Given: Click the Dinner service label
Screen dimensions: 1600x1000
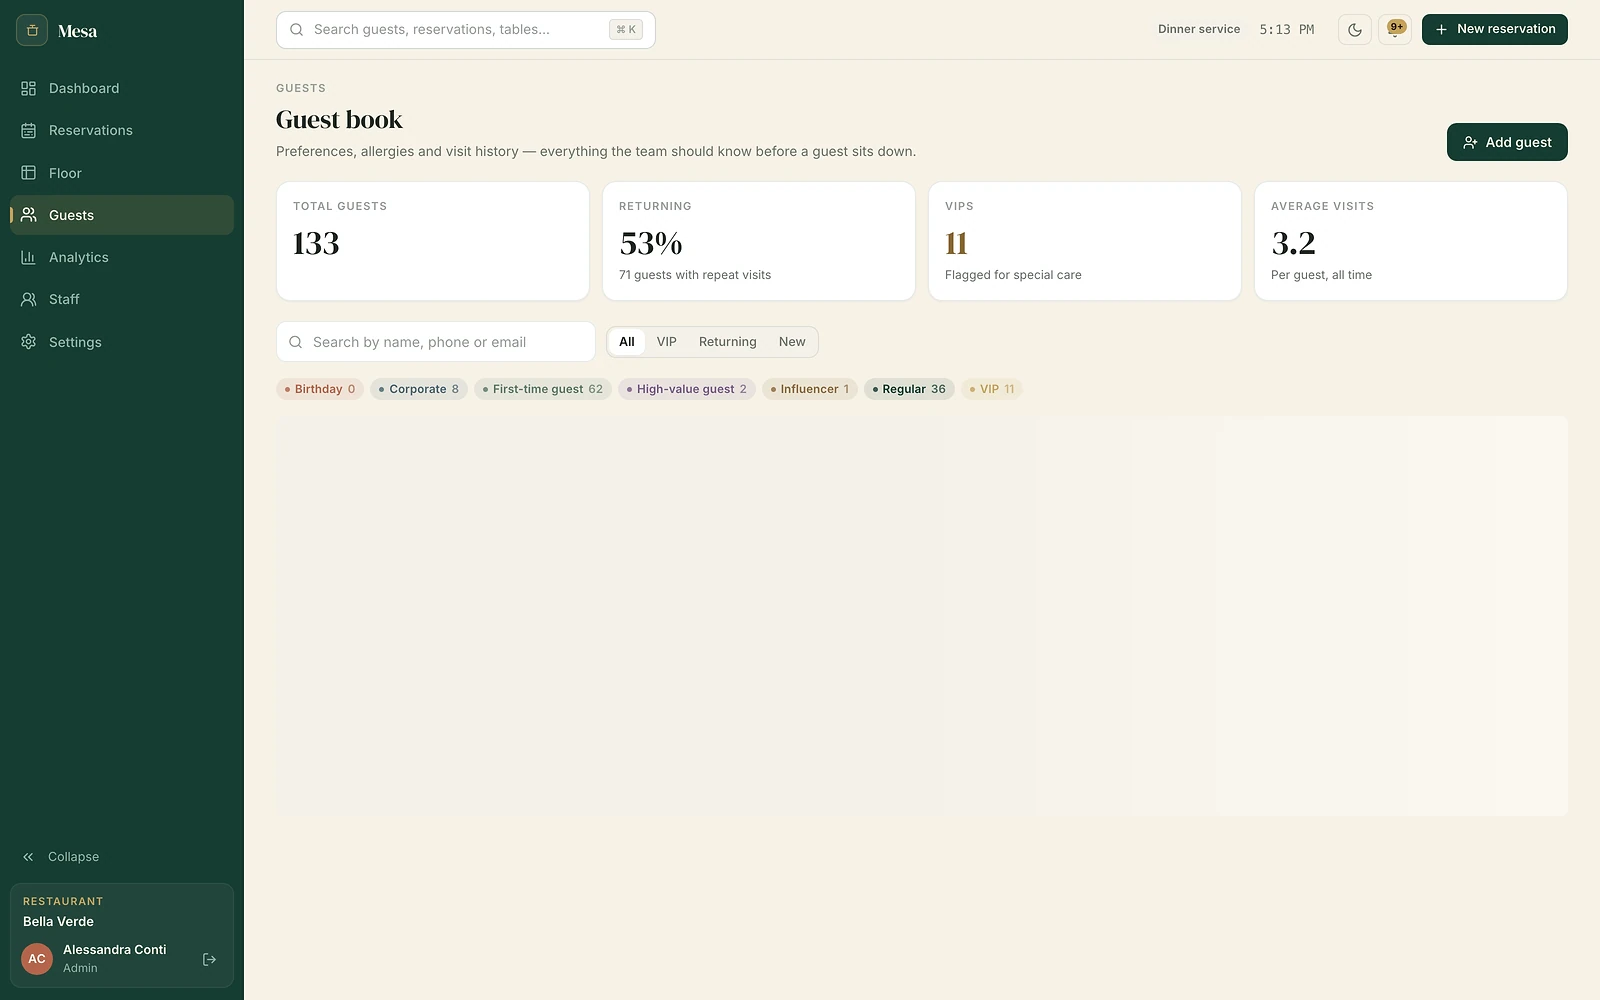Looking at the screenshot, I should click(x=1199, y=30).
